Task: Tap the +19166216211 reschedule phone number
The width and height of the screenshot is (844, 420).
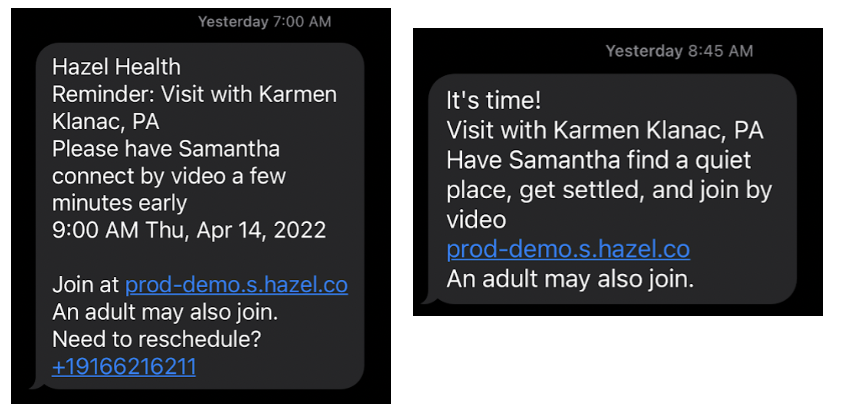Action: point(123,367)
